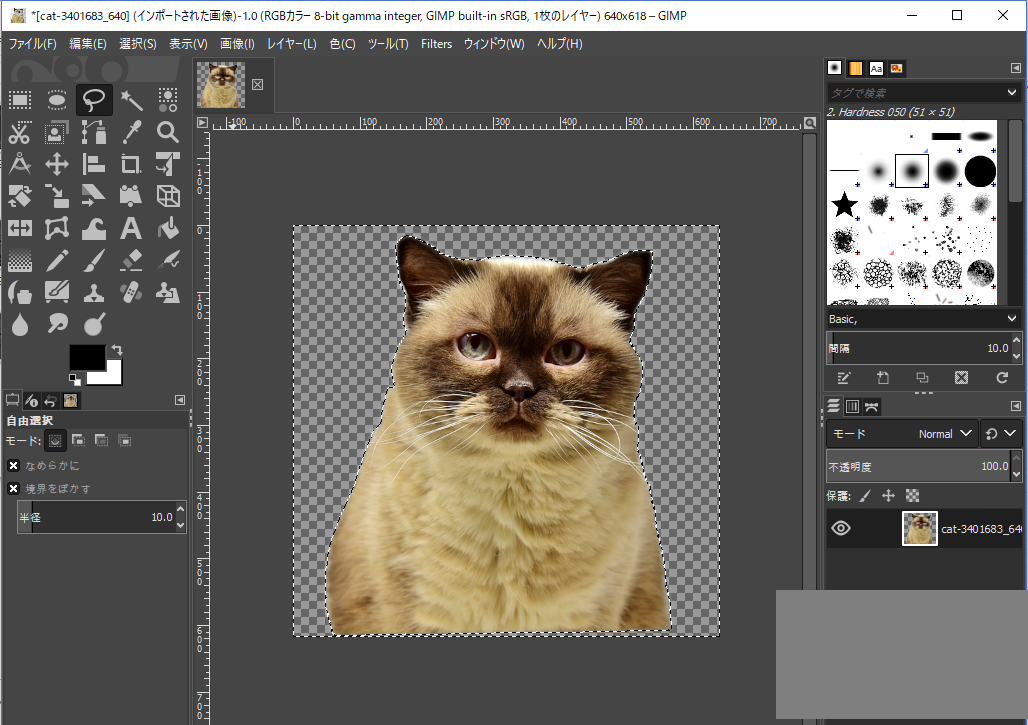Select the Move tool

click(57, 164)
